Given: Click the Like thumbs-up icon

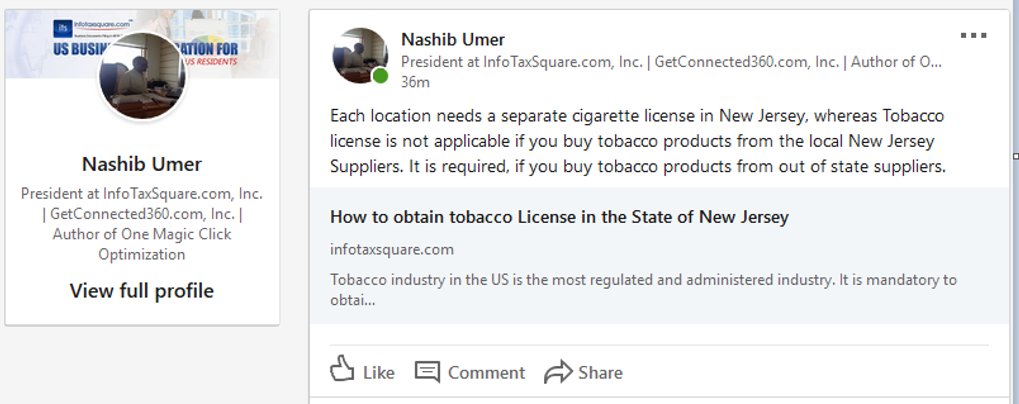Looking at the screenshot, I should (342, 368).
